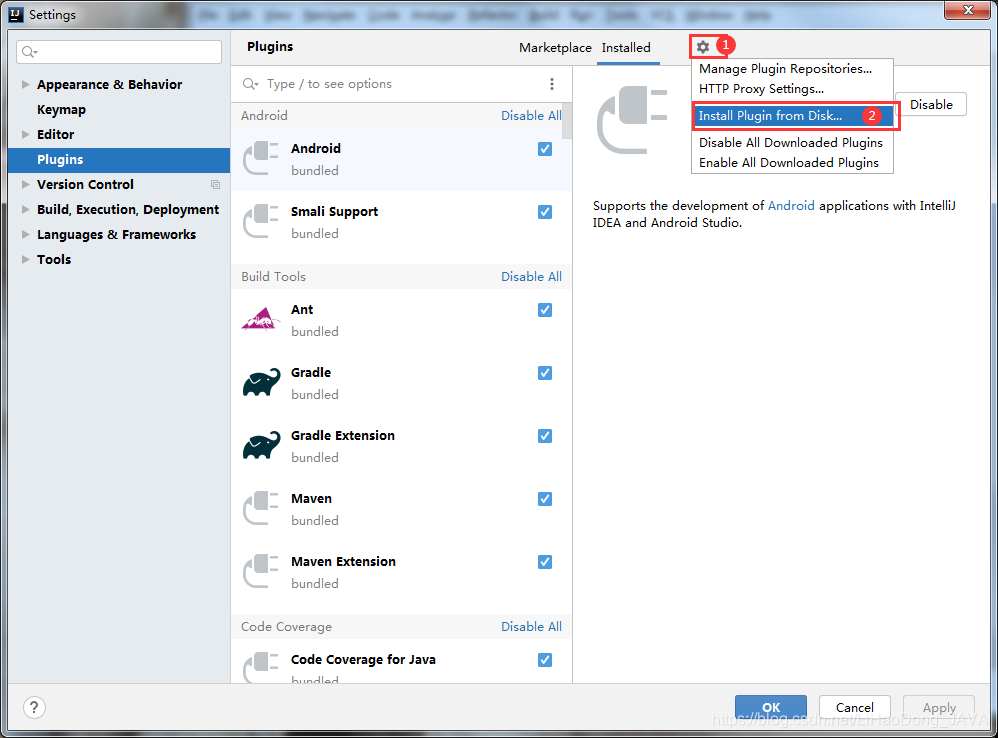Choose Disable All Downloaded Plugins
This screenshot has height=738, width=998.
point(791,143)
